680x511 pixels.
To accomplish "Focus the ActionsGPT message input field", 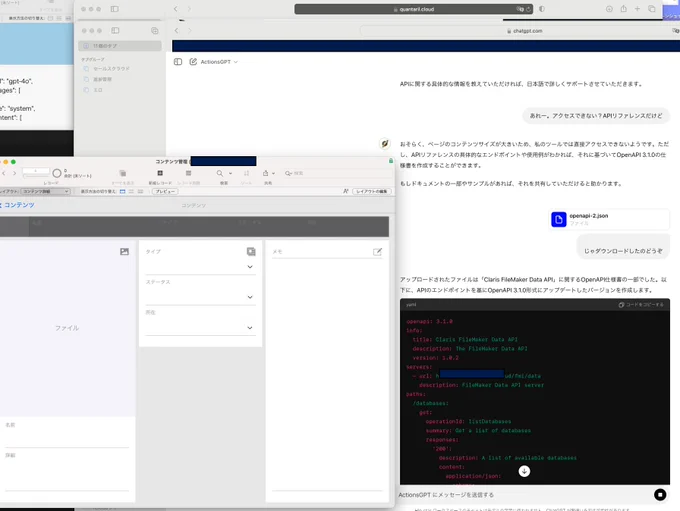I will tap(523, 495).
